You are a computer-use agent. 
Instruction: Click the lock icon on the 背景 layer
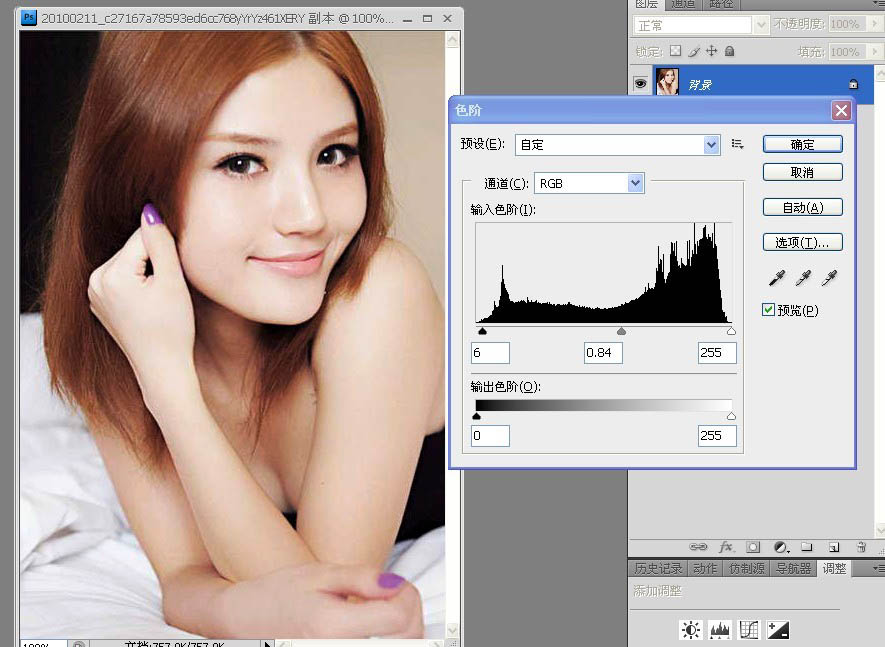click(x=853, y=84)
